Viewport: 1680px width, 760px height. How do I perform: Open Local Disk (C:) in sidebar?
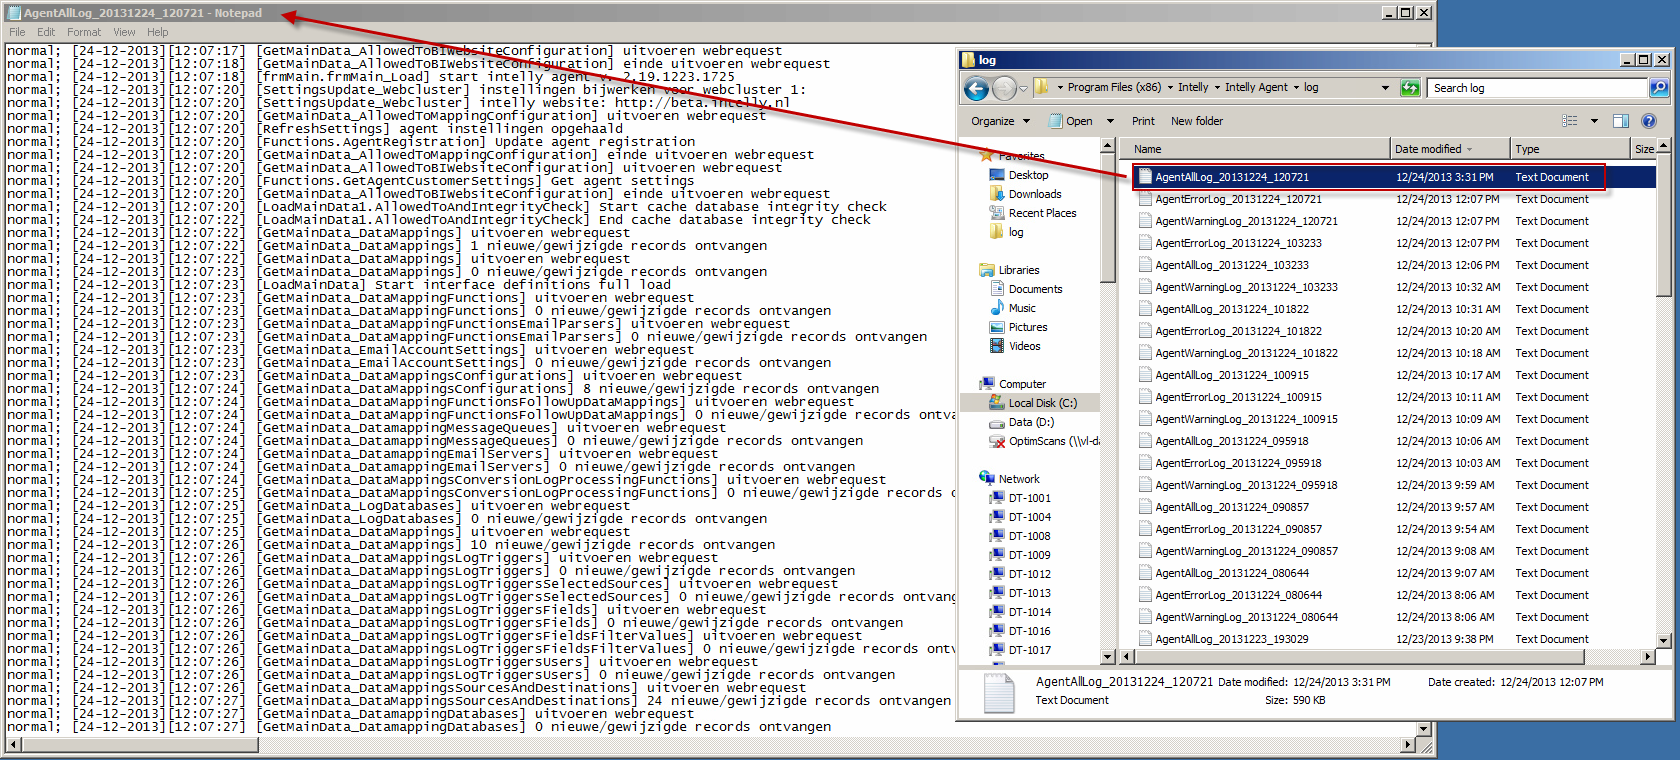(x=1042, y=403)
